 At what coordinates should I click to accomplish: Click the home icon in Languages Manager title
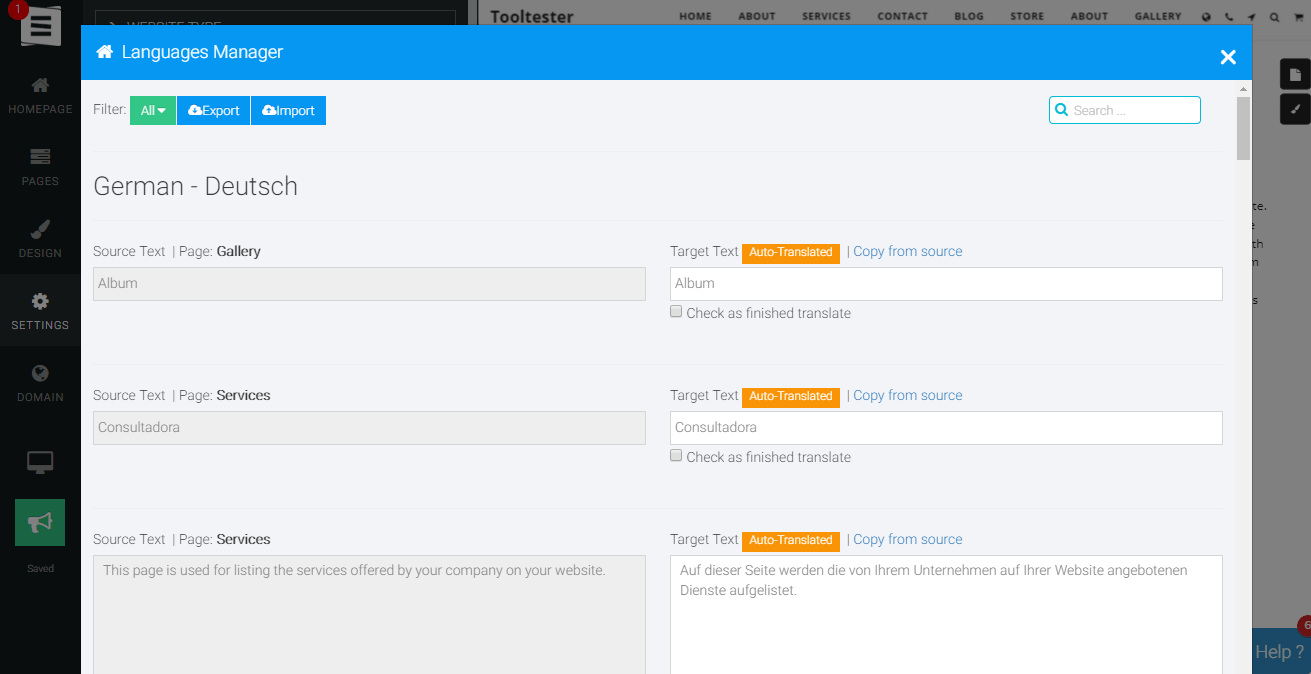pos(104,52)
